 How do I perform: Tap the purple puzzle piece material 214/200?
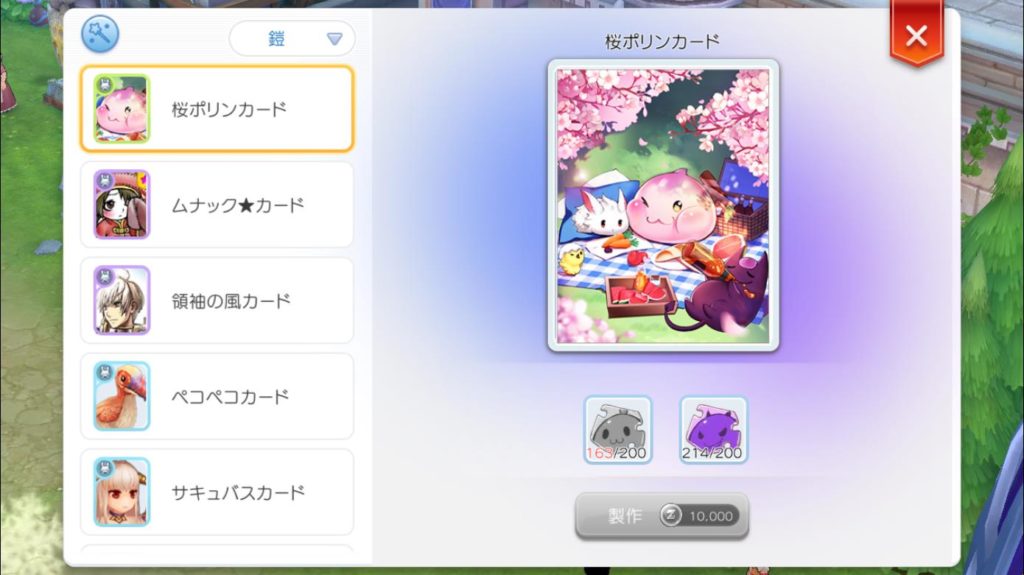point(713,429)
